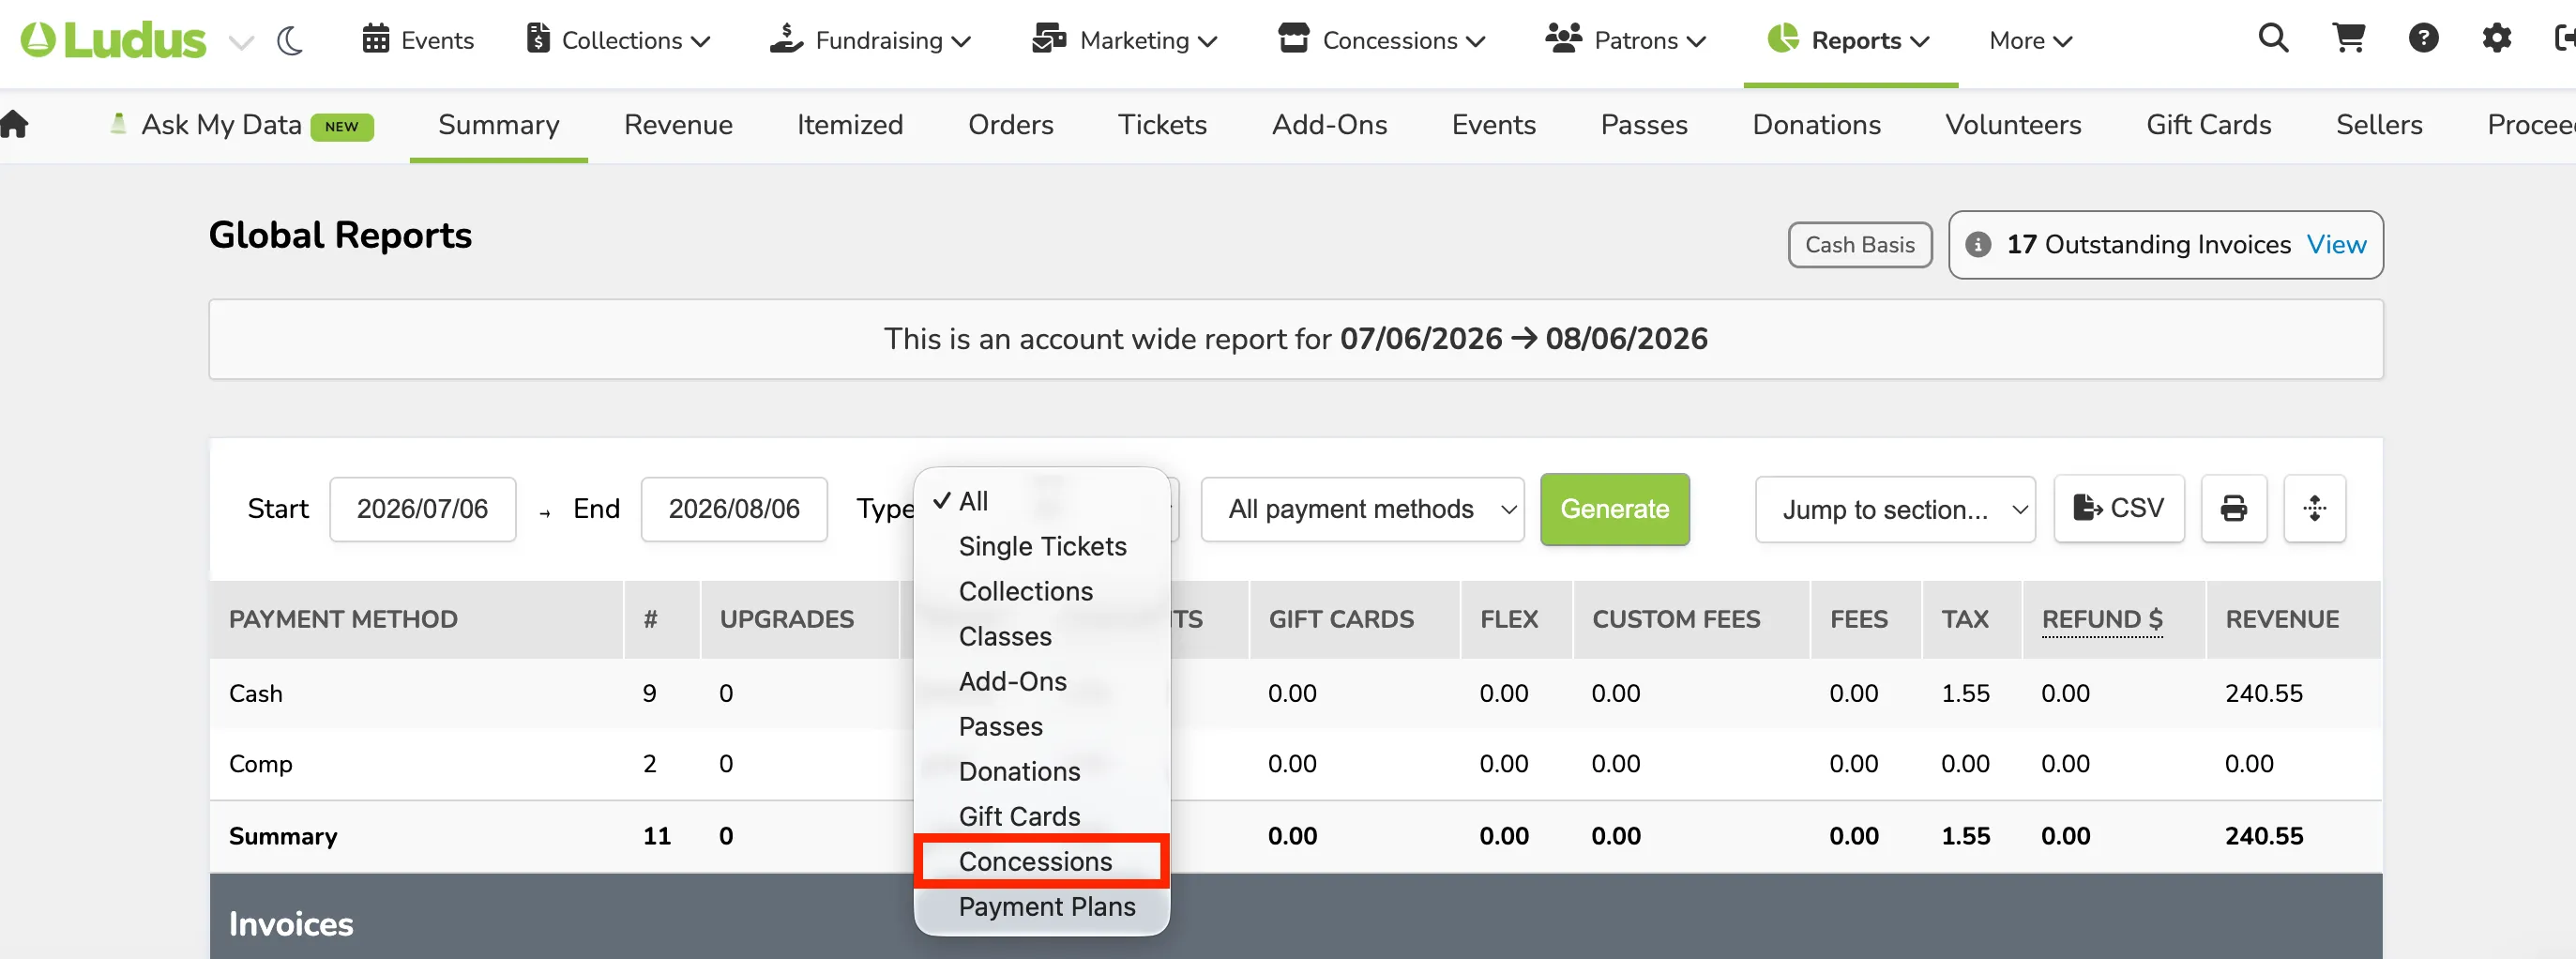Click REFUND $ column header
This screenshot has height=959, width=2576.
[2101, 619]
